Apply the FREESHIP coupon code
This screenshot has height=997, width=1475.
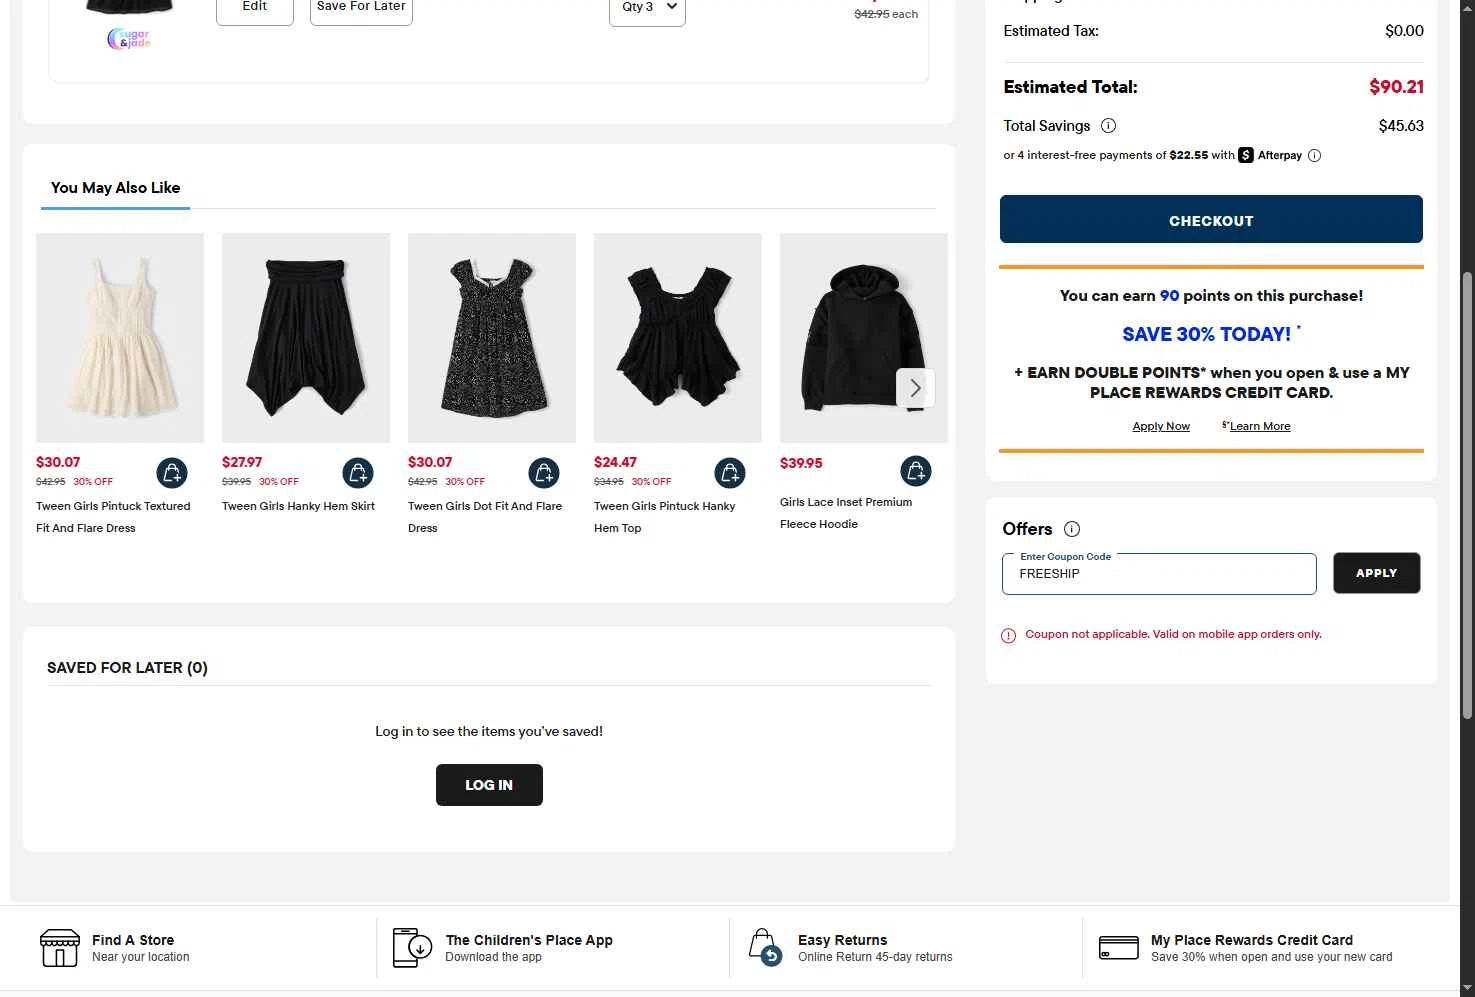point(1376,573)
